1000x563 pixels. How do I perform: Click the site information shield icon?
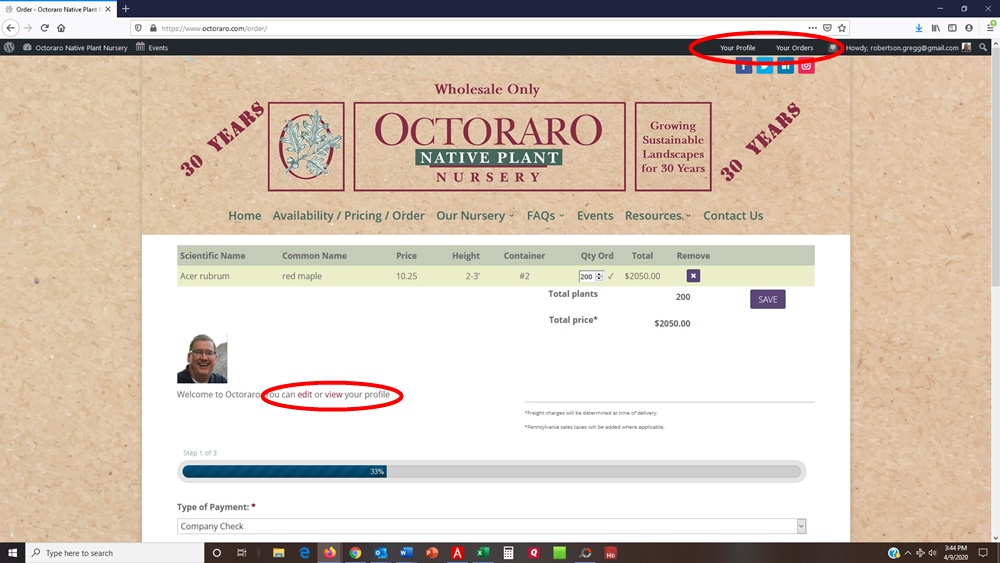pyautogui.click(x=138, y=28)
